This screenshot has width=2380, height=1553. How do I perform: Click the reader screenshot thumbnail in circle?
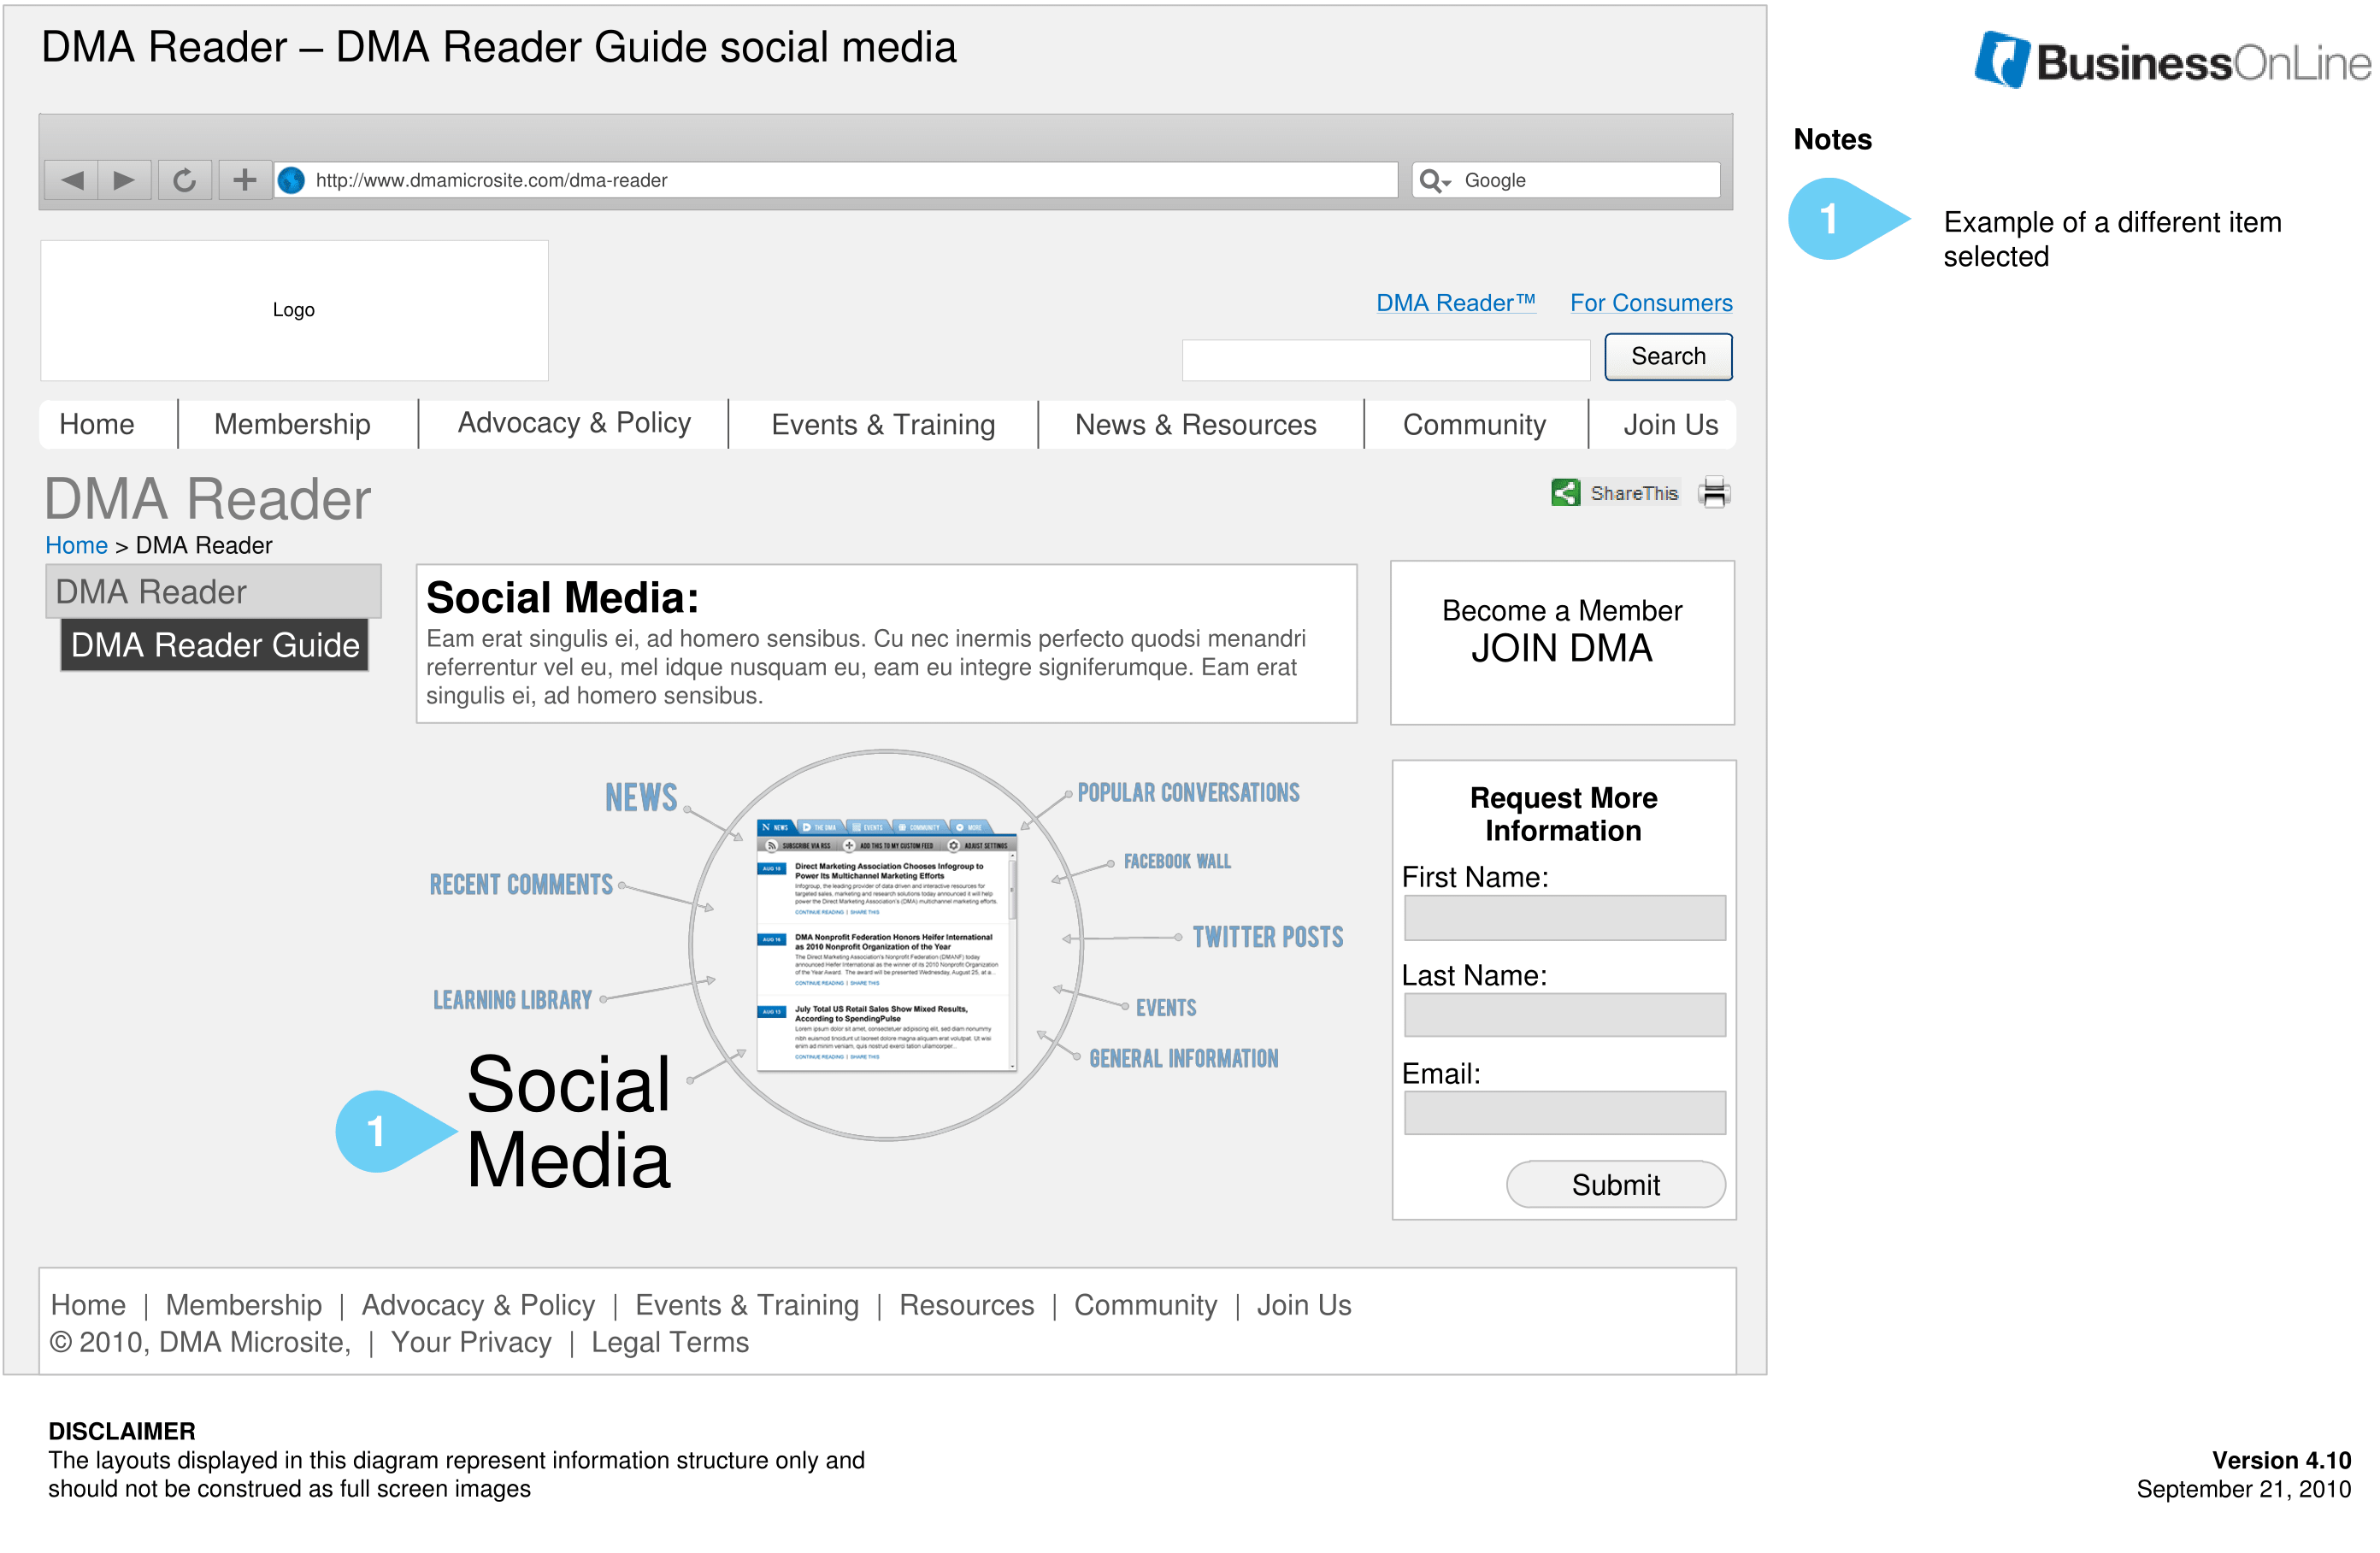[x=886, y=945]
